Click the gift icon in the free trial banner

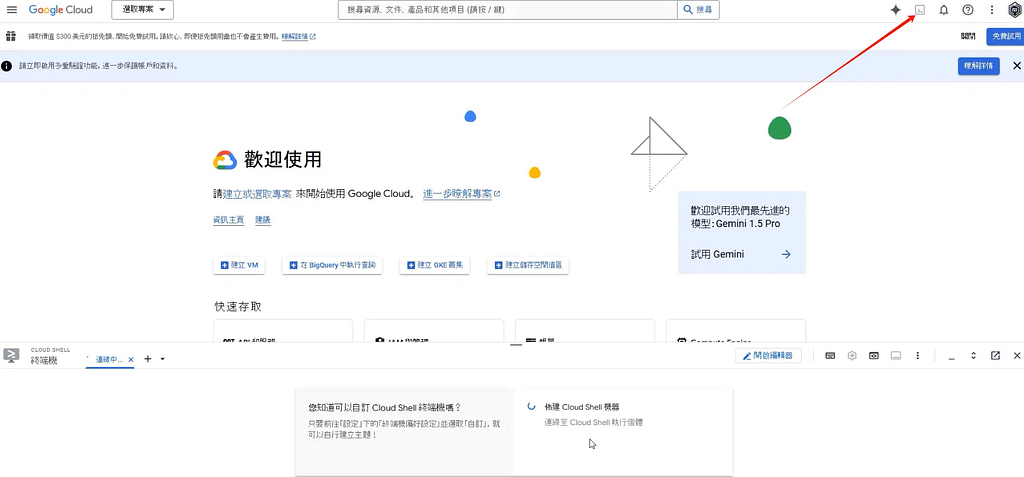click(x=10, y=36)
